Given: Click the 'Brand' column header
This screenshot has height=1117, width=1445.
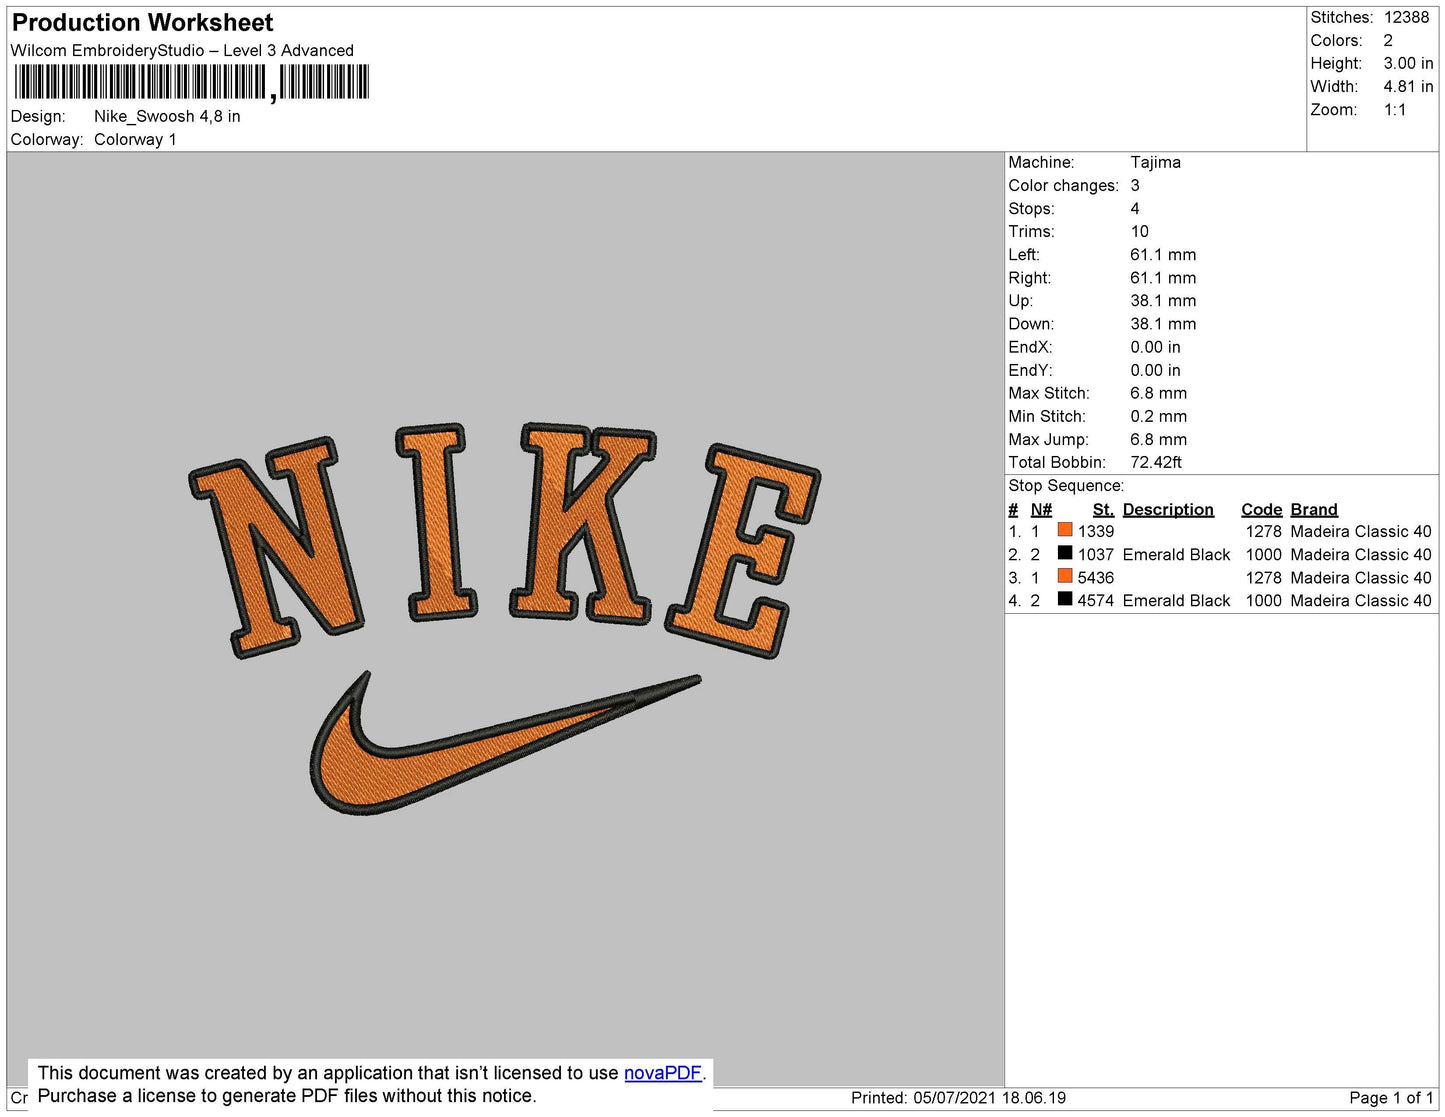Looking at the screenshot, I should pos(1314,509).
